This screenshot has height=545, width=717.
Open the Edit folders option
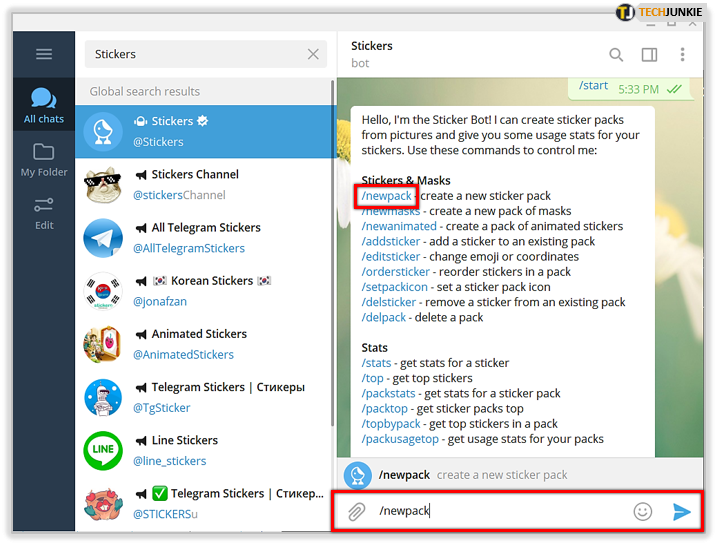[43, 213]
